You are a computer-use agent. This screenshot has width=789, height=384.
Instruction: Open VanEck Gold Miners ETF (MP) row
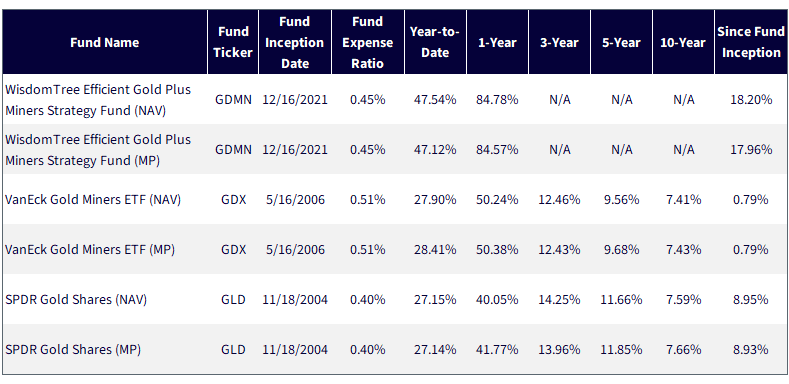(394, 249)
